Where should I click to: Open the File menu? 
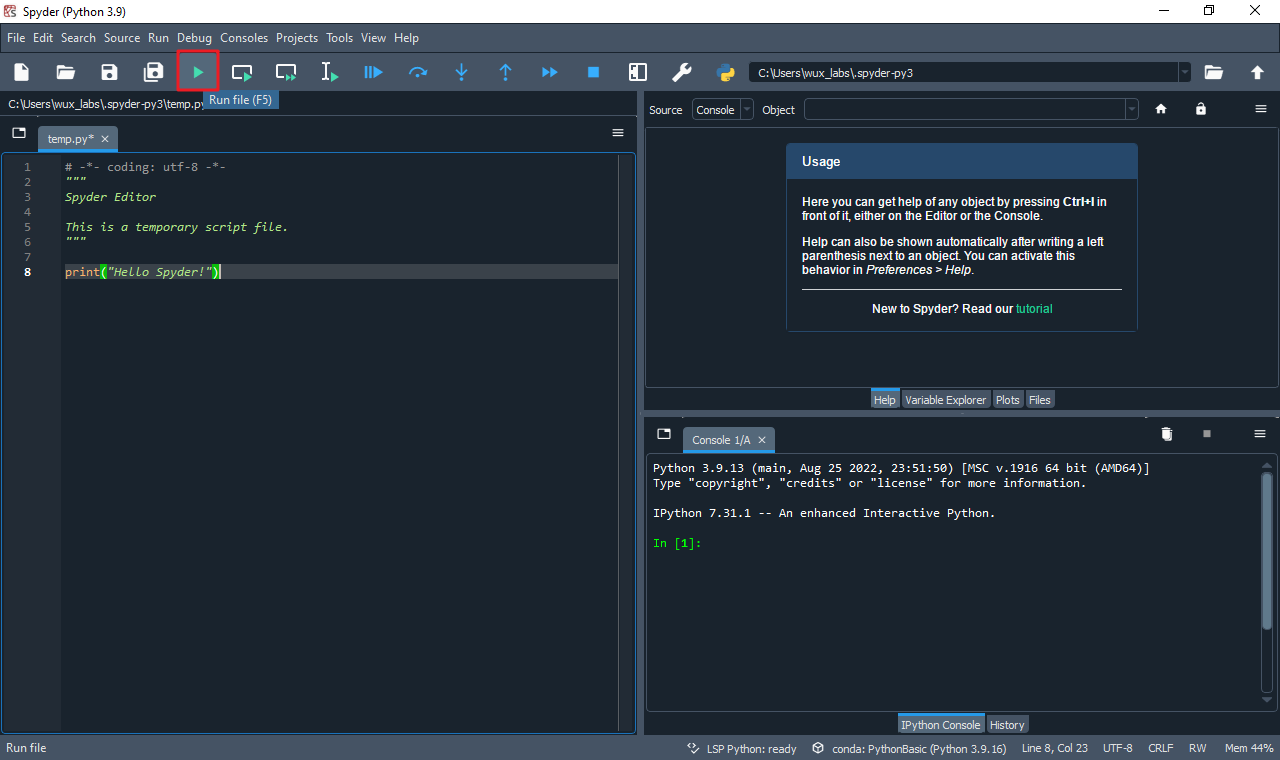pyautogui.click(x=16, y=38)
